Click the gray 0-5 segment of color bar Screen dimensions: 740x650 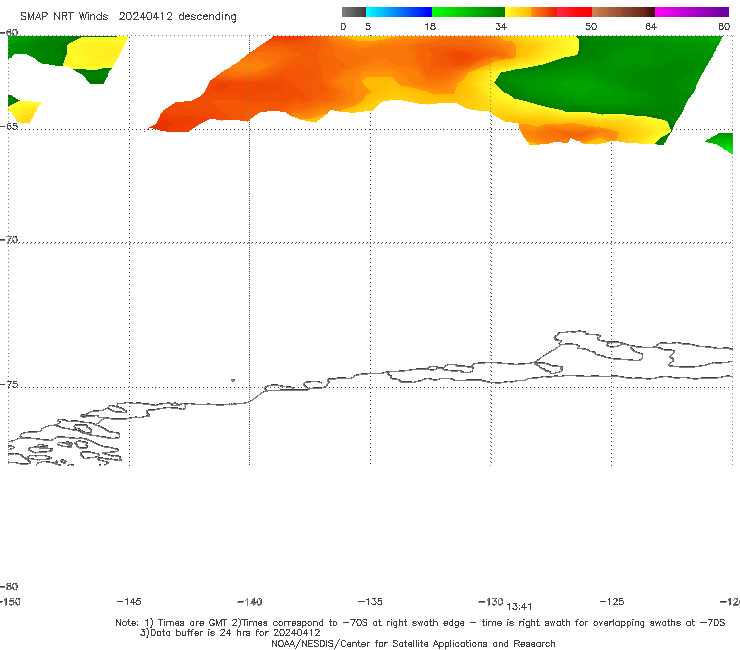353,12
